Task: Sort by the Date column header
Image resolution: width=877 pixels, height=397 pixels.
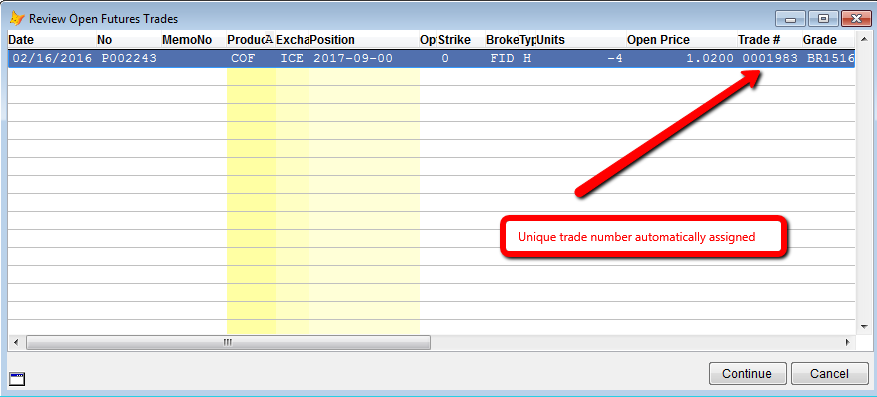Action: click(51, 40)
